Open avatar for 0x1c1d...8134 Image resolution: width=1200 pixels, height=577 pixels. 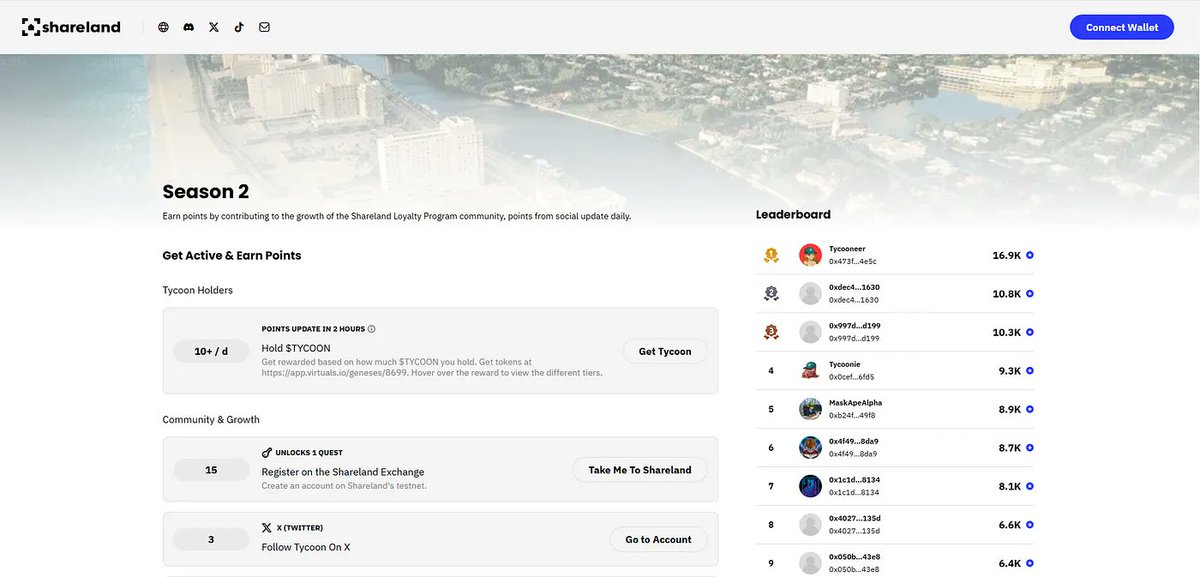[x=810, y=486]
